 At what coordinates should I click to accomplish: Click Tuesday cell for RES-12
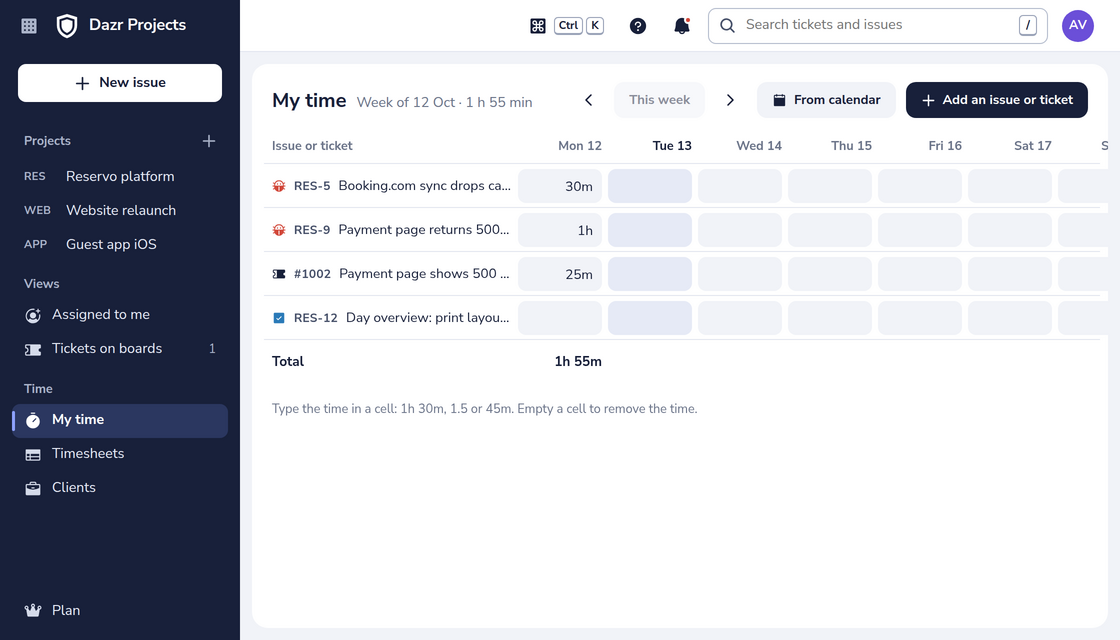[x=650, y=318]
